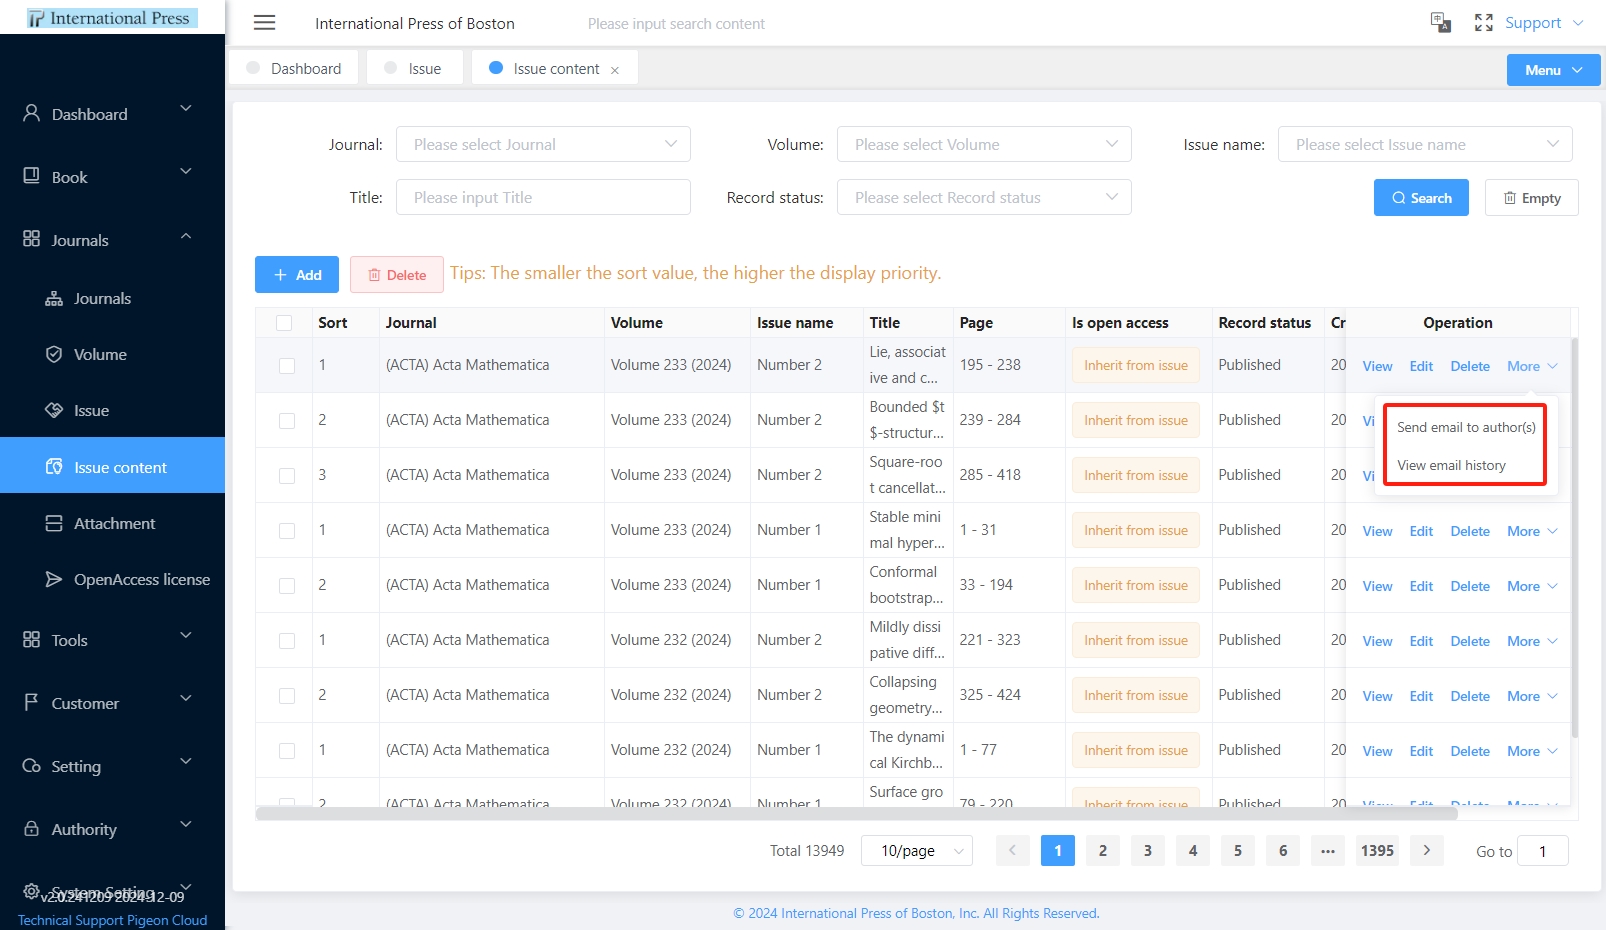Open the Issue name select dropdown
This screenshot has height=930, width=1606.
(x=1425, y=144)
